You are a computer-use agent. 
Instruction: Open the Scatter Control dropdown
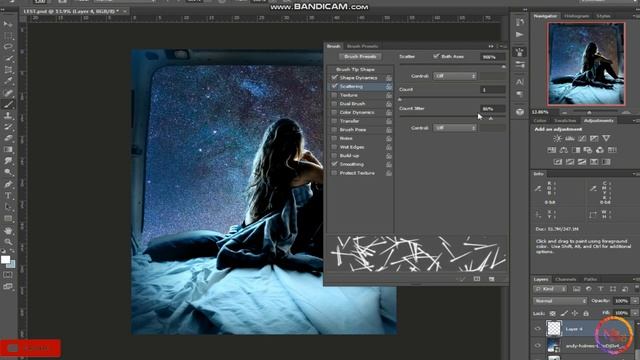coord(455,76)
